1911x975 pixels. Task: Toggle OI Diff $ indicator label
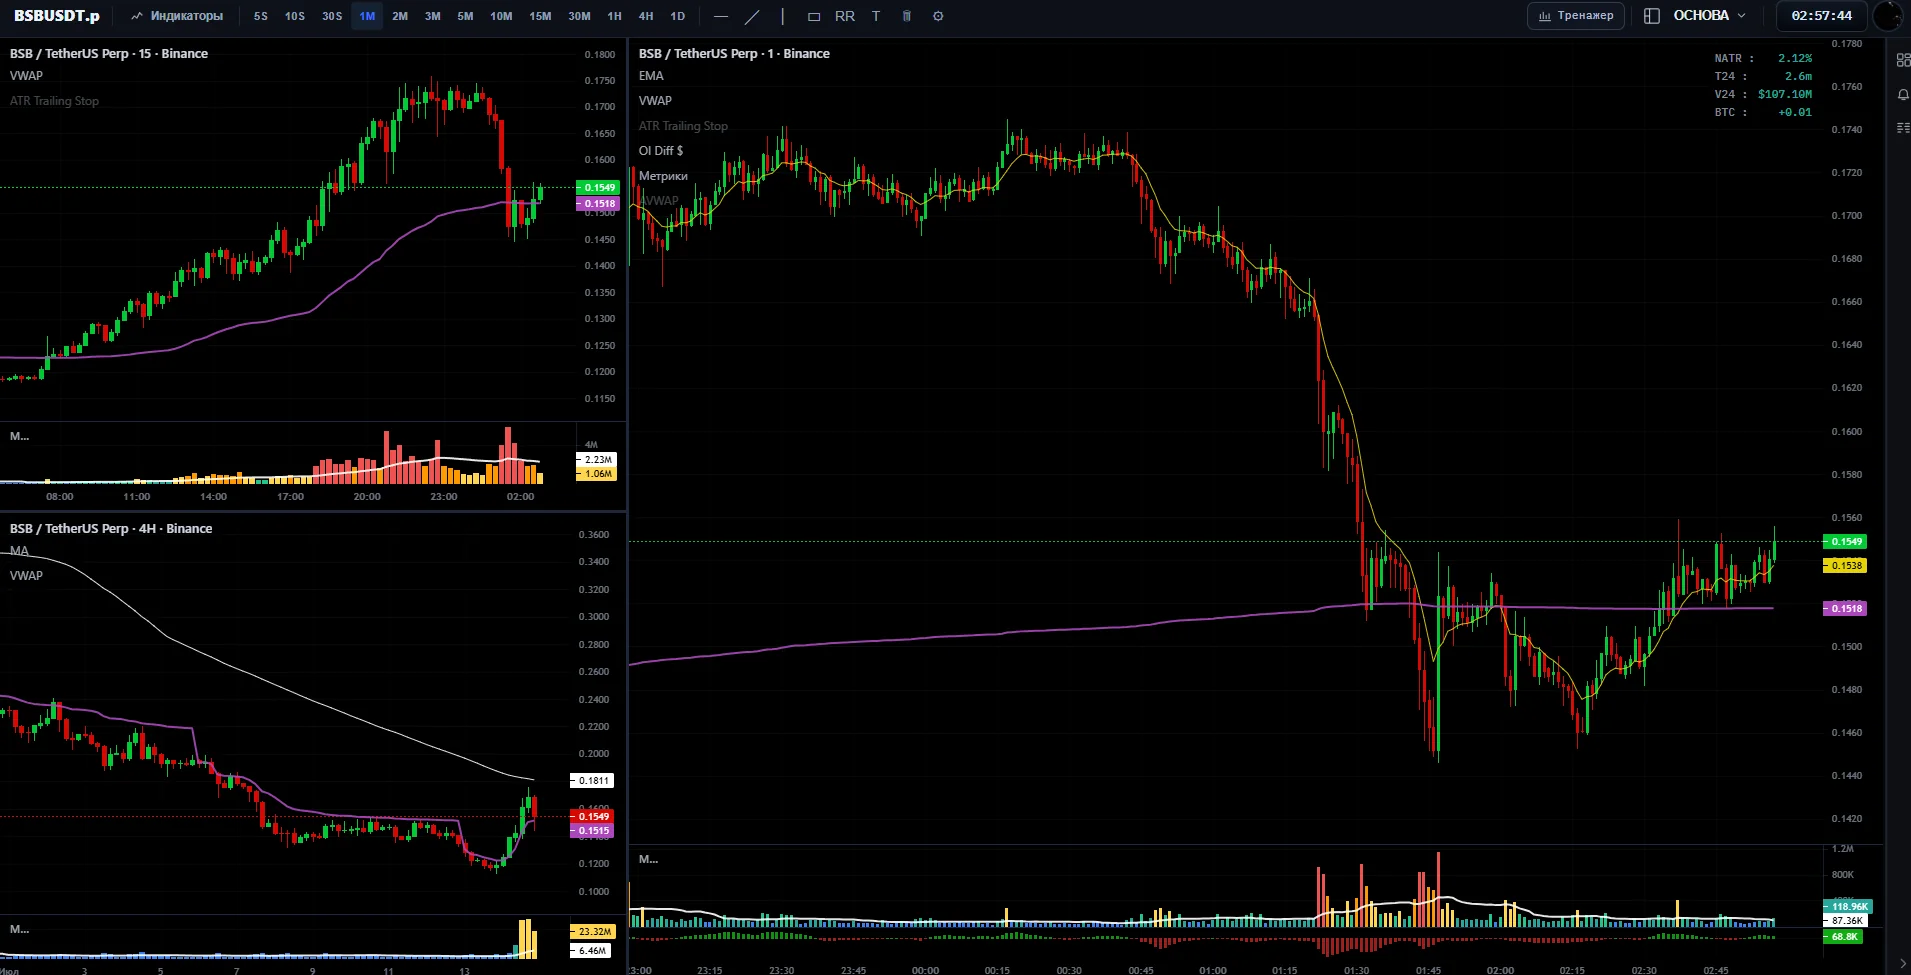click(661, 151)
